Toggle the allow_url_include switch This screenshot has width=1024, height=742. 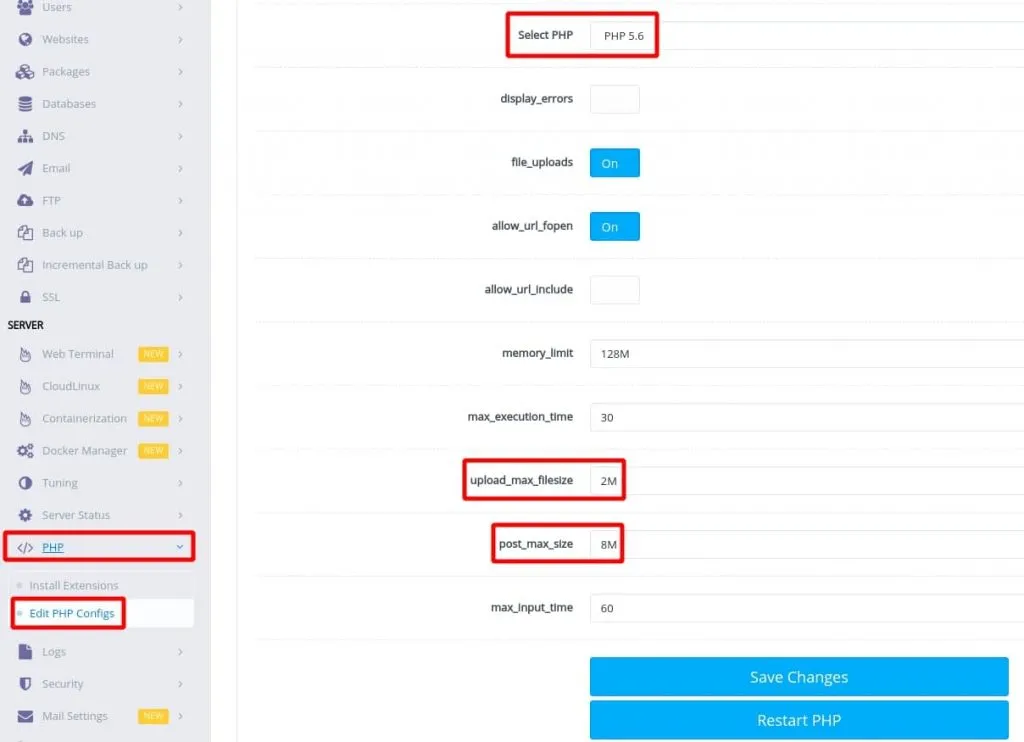[x=614, y=290]
